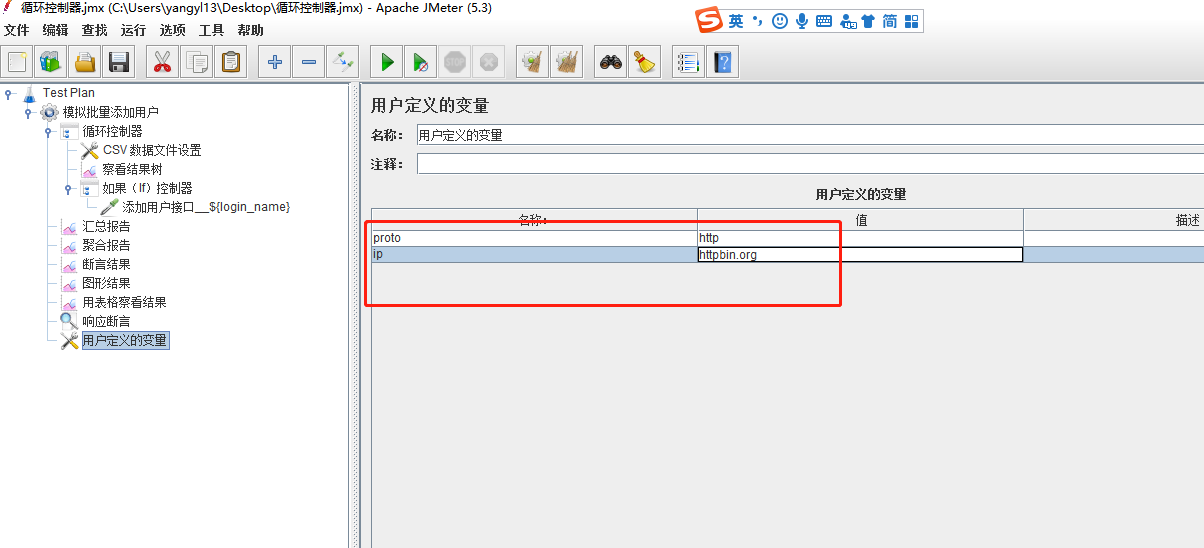1204x548 pixels.
Task: Collapse the Test Plan tree node handle
Action: [x=9, y=93]
